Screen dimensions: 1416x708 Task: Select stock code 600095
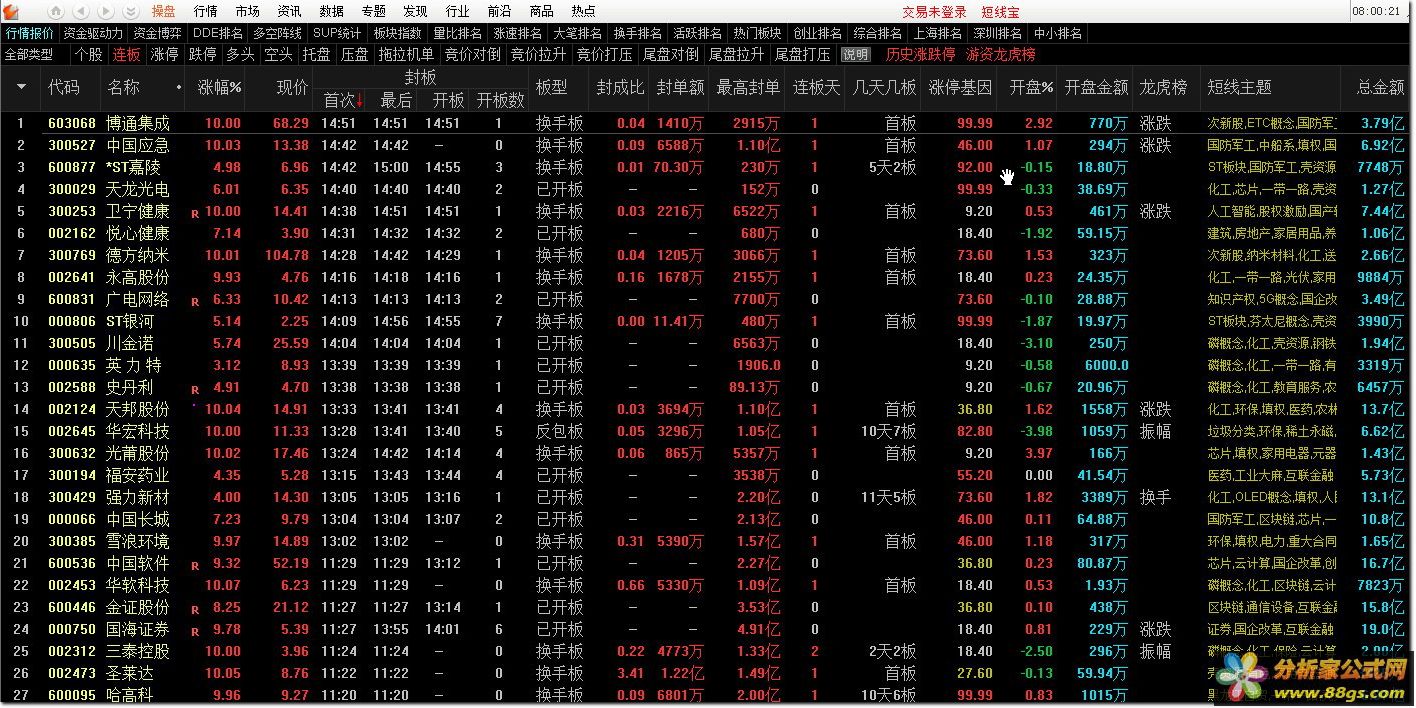click(72, 696)
